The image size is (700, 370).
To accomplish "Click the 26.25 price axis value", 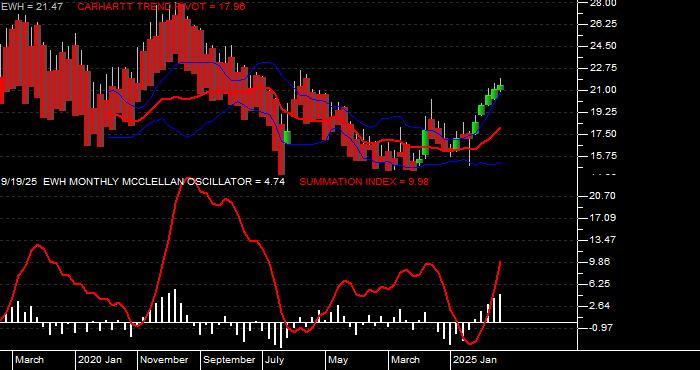I will click(604, 24).
